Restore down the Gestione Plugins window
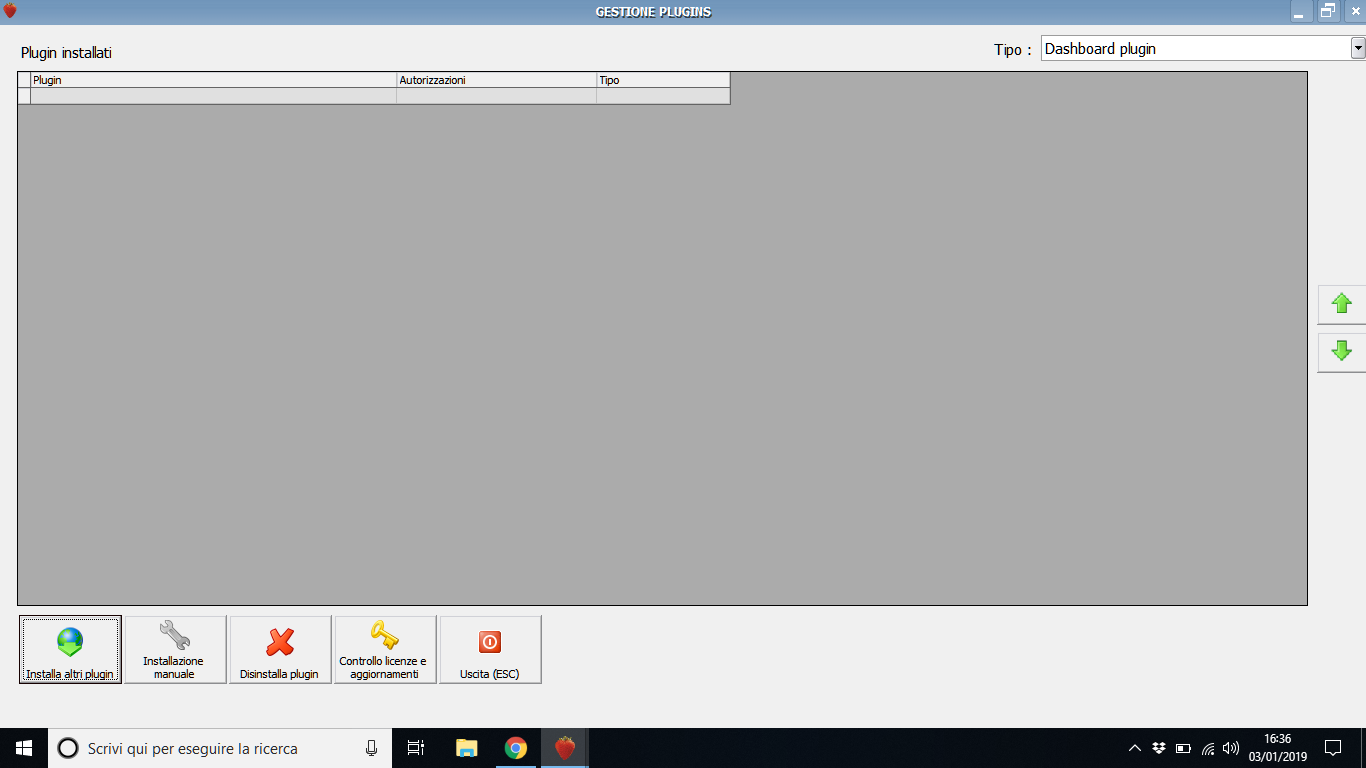This screenshot has width=1366, height=768. [1328, 11]
